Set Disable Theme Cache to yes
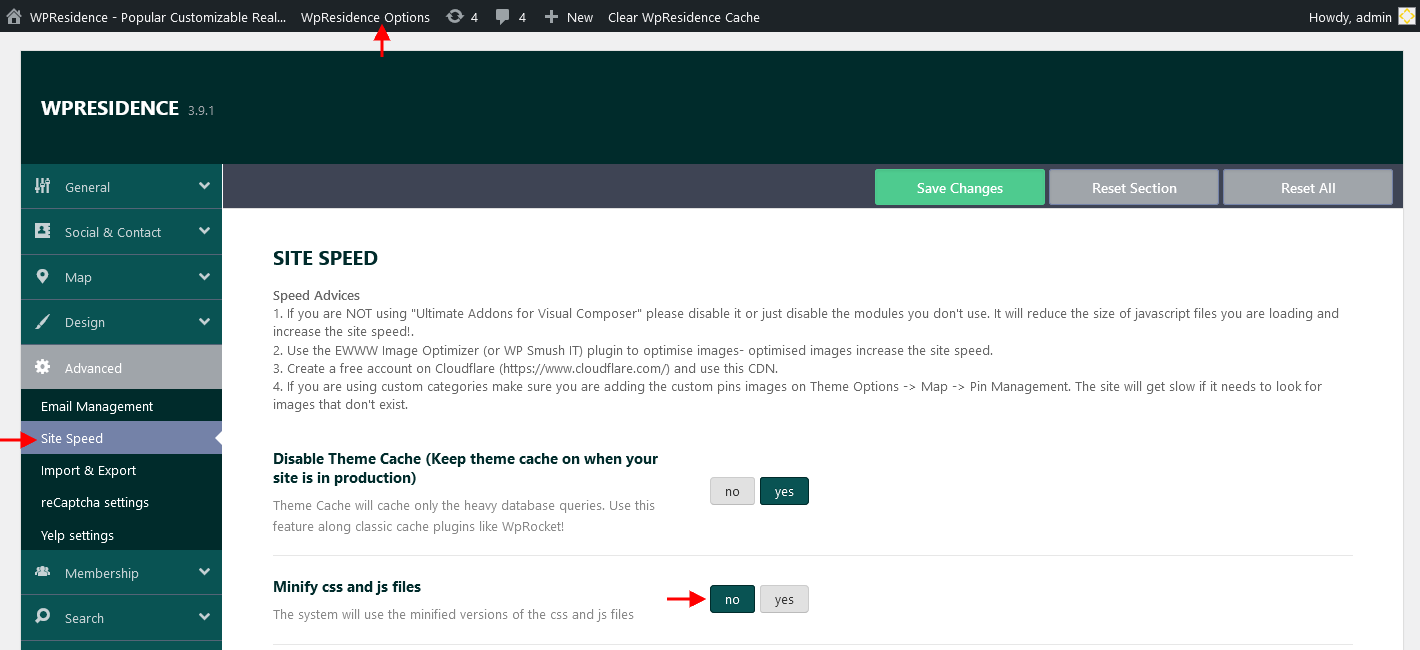The height and width of the screenshot is (650, 1420). (x=784, y=491)
